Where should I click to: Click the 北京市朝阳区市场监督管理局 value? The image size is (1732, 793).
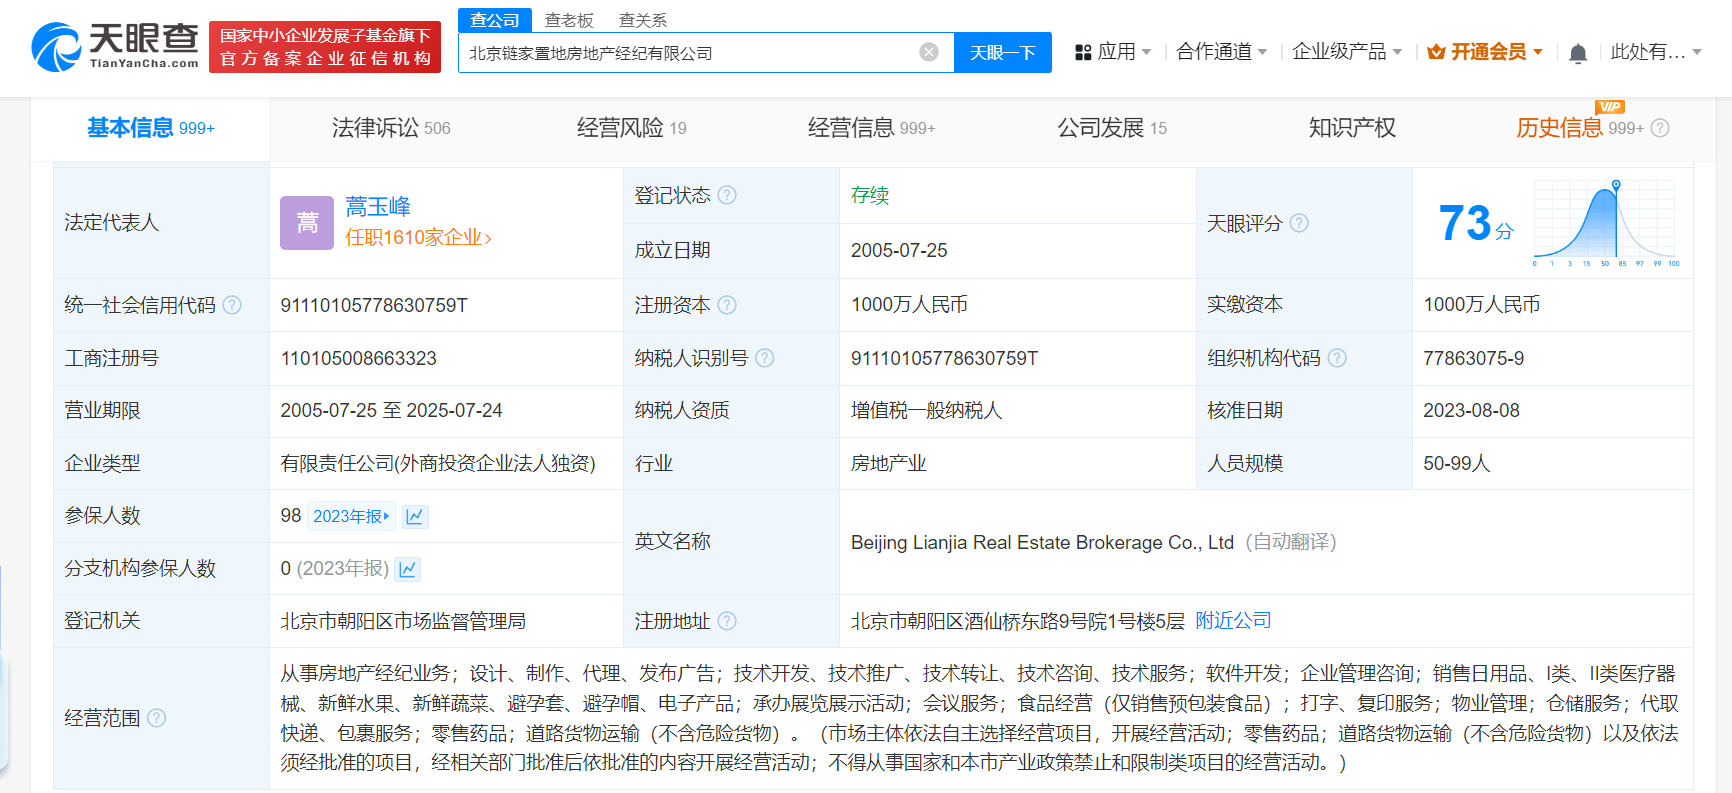click(x=403, y=621)
